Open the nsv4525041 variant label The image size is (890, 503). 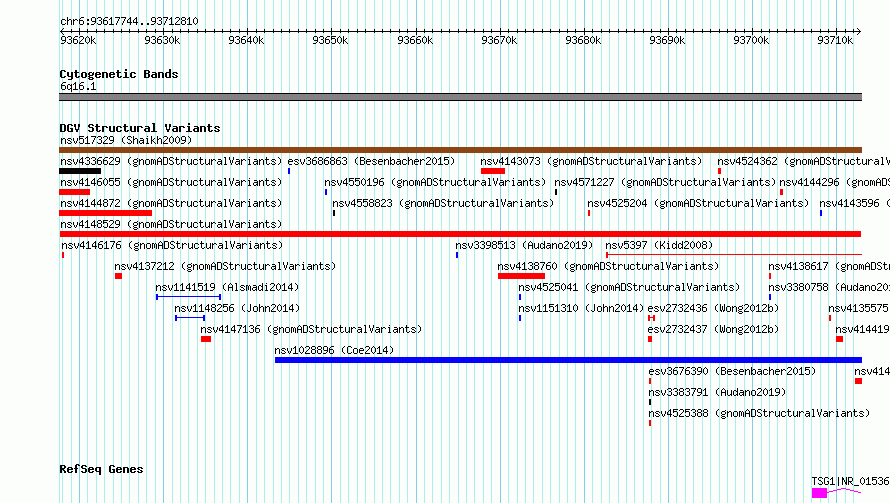point(629,287)
